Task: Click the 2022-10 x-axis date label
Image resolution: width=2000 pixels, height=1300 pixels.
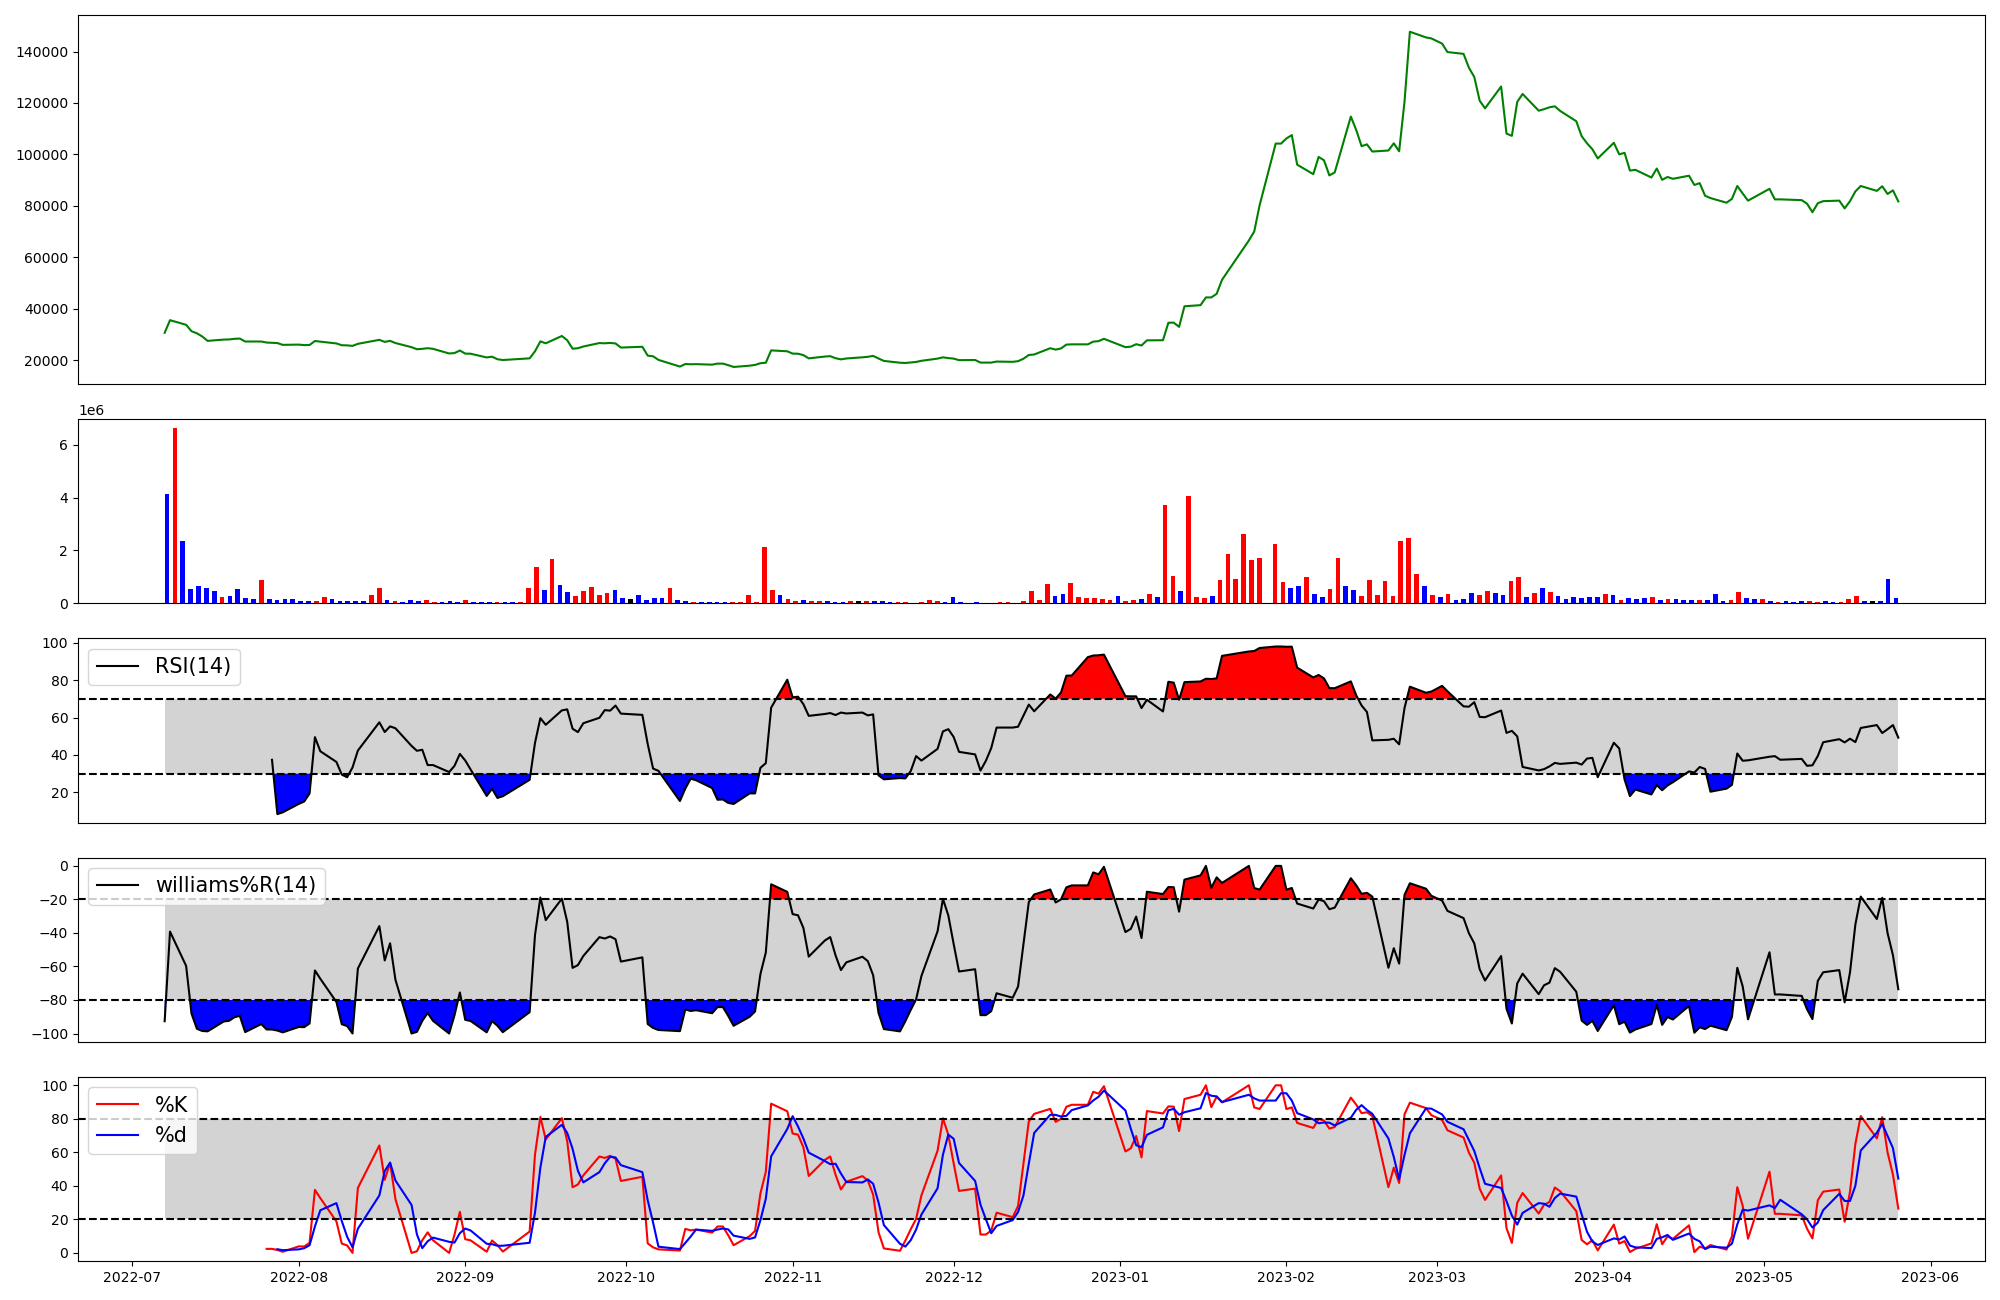Action: pos(626,1277)
